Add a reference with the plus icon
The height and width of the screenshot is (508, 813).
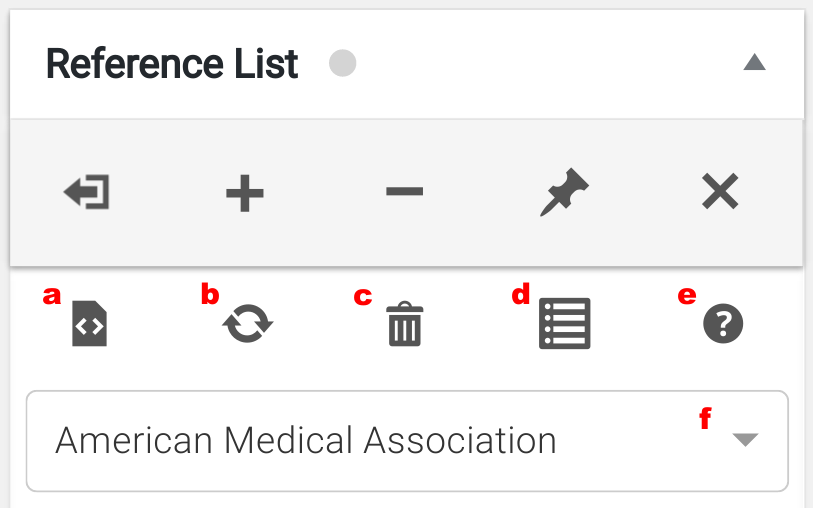pyautogui.click(x=244, y=192)
